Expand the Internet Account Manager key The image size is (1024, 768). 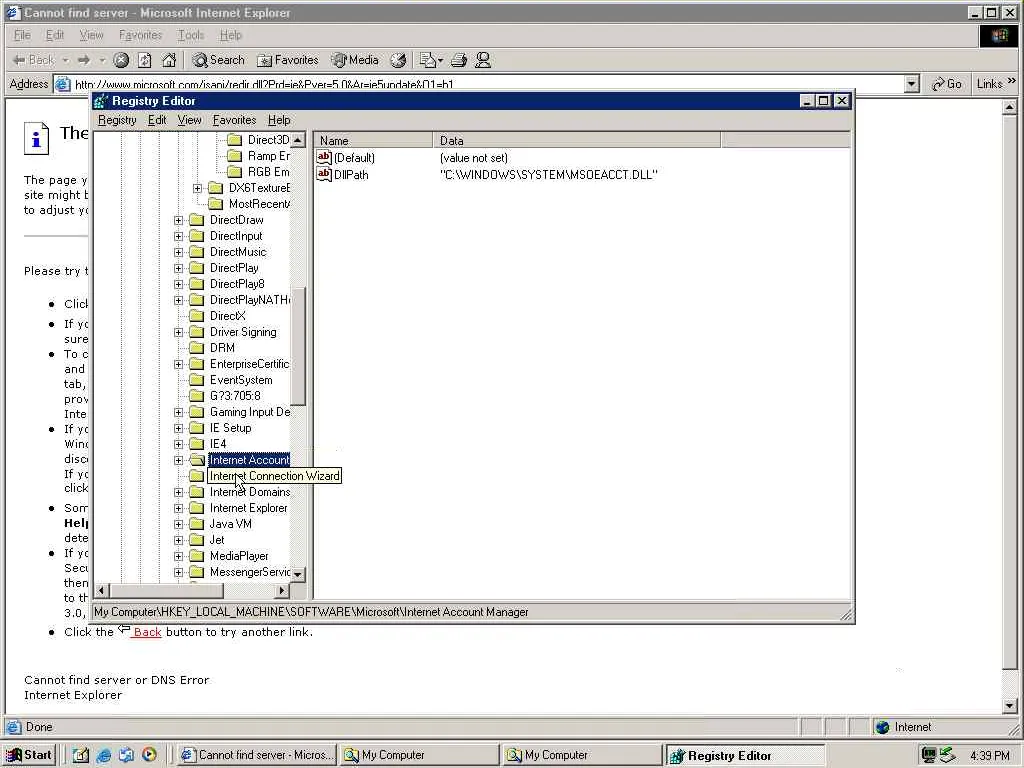pyautogui.click(x=178, y=460)
